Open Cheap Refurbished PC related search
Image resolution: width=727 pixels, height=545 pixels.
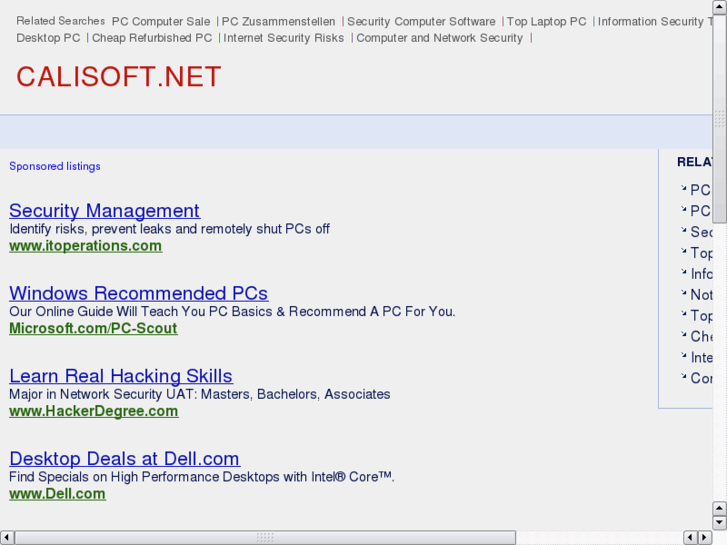152,38
